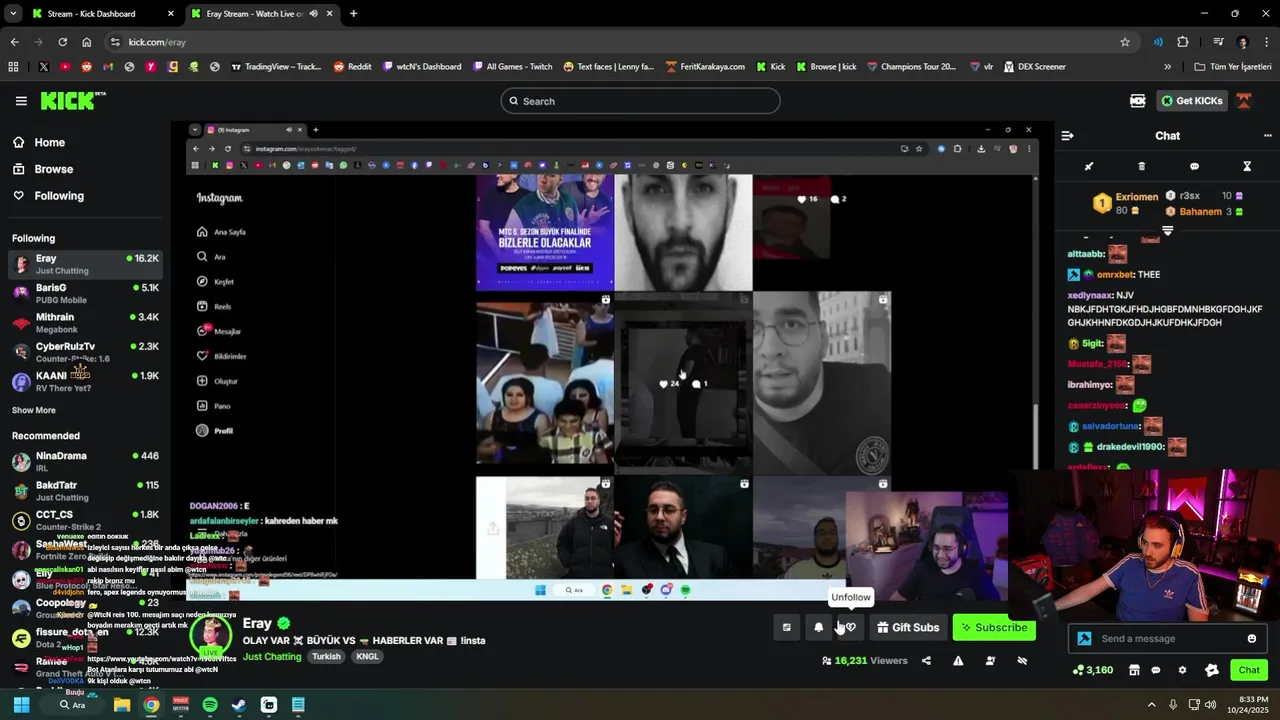Open Following in the sidebar

click(x=85, y=196)
